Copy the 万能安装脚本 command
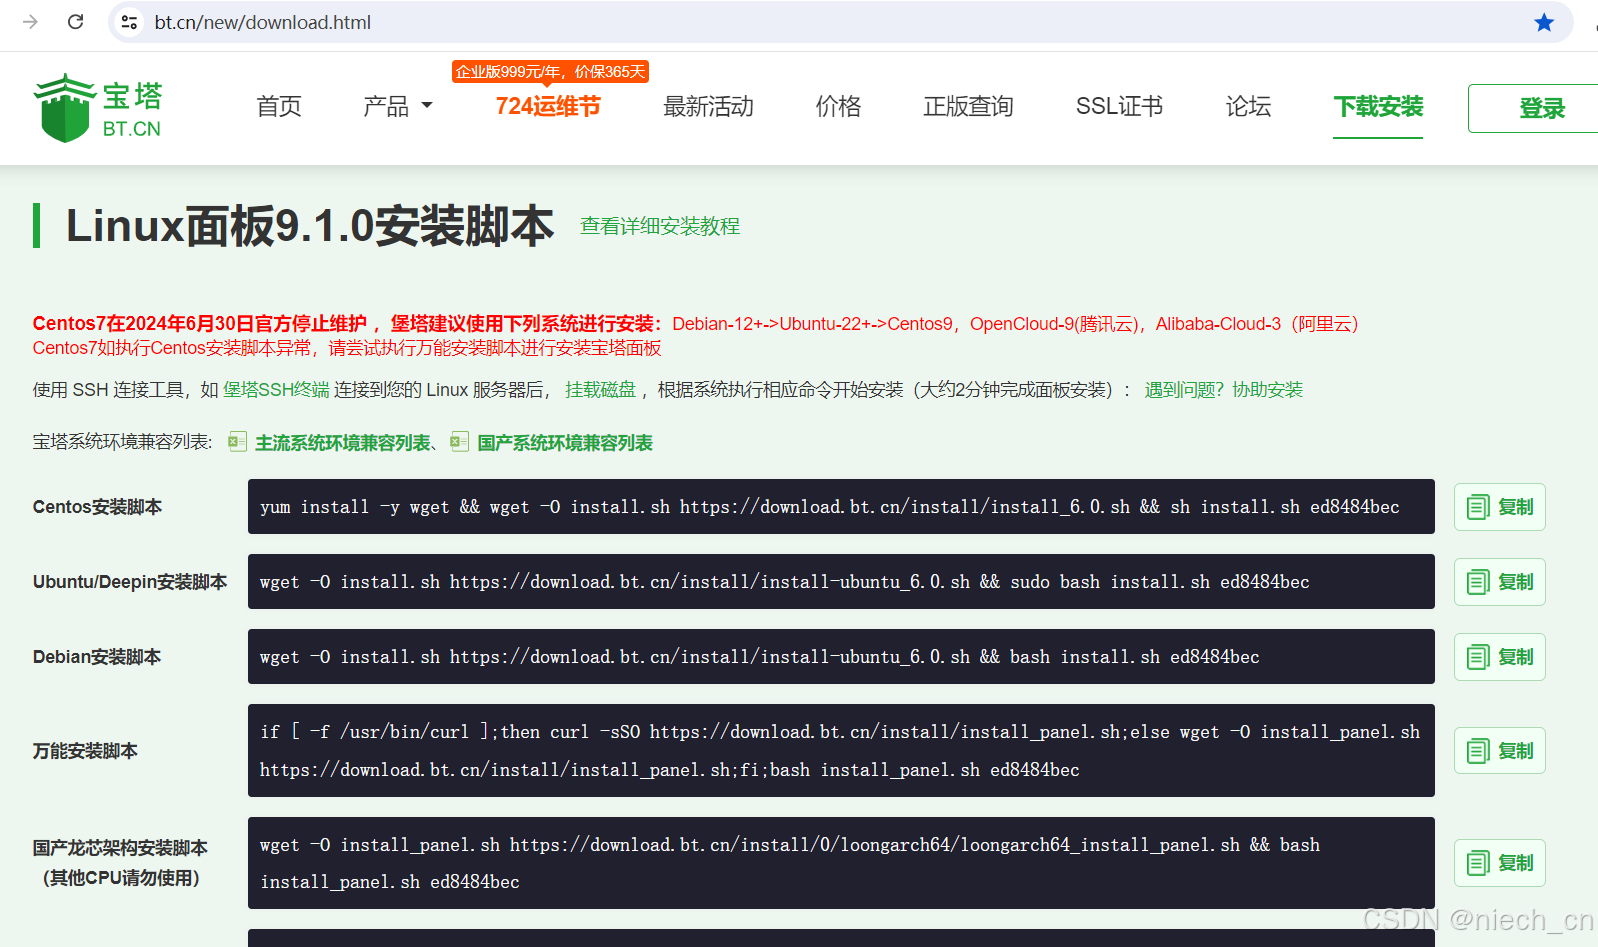Screen dimensions: 1598x947 point(1499,751)
